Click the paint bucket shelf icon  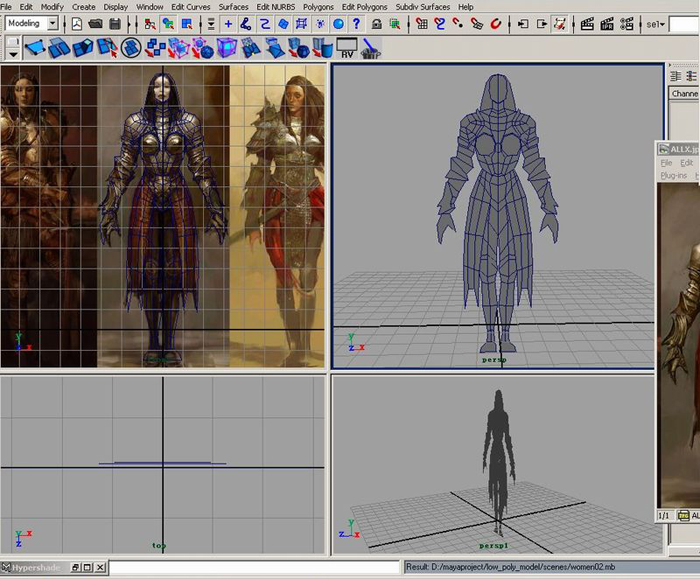(371, 48)
